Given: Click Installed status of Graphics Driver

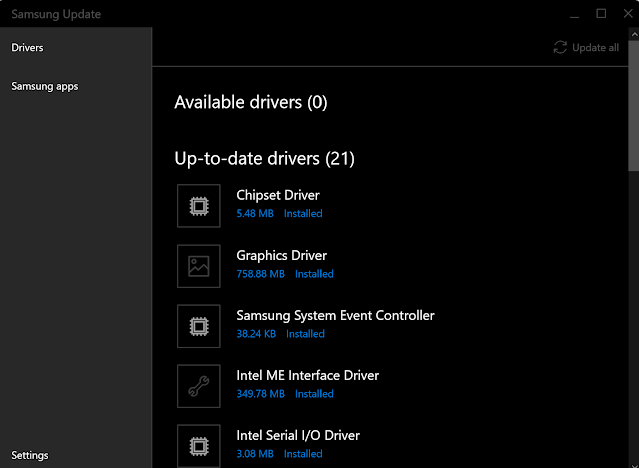Looking at the screenshot, I should [314, 274].
